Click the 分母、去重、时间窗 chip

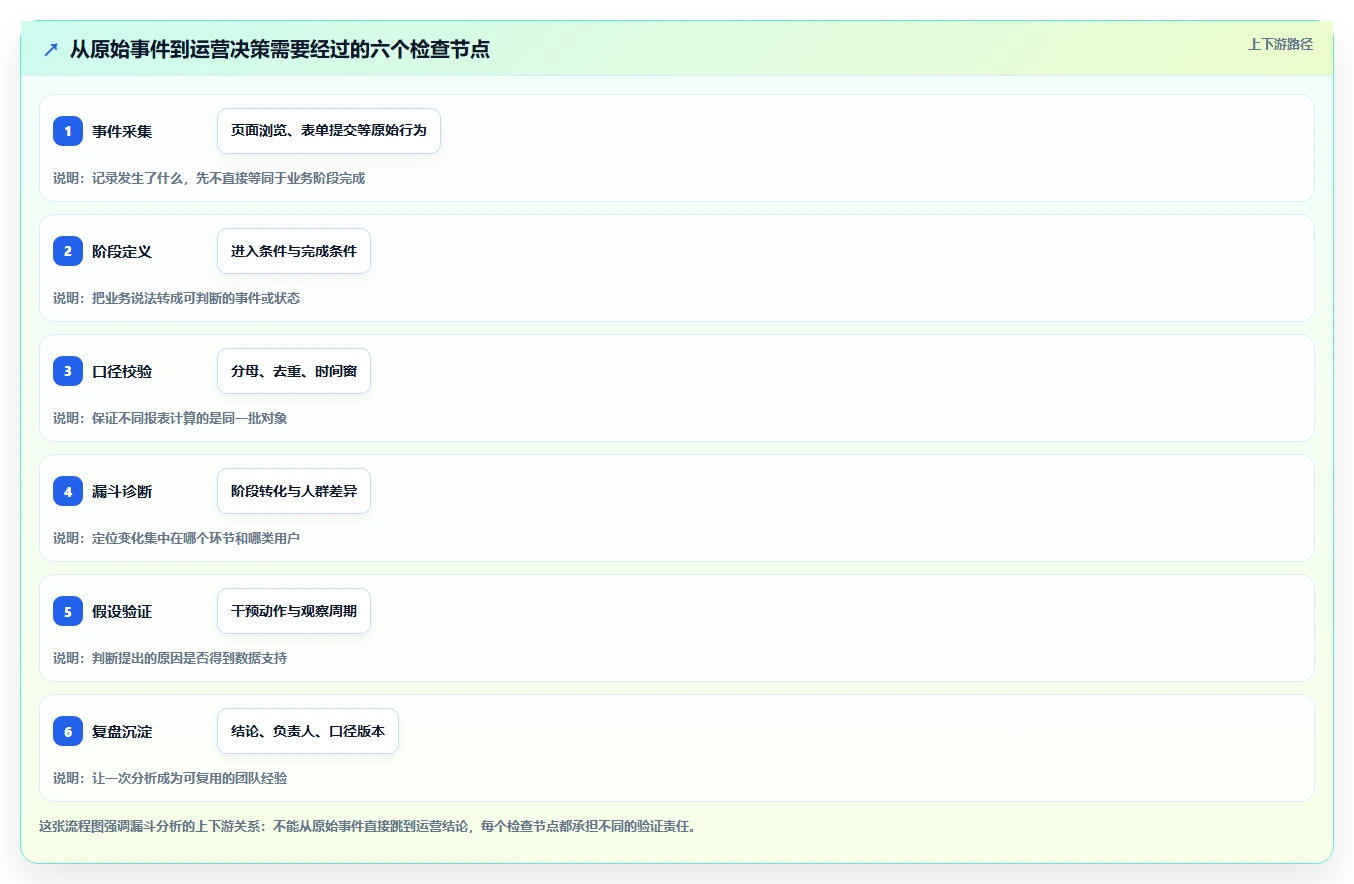(x=294, y=371)
